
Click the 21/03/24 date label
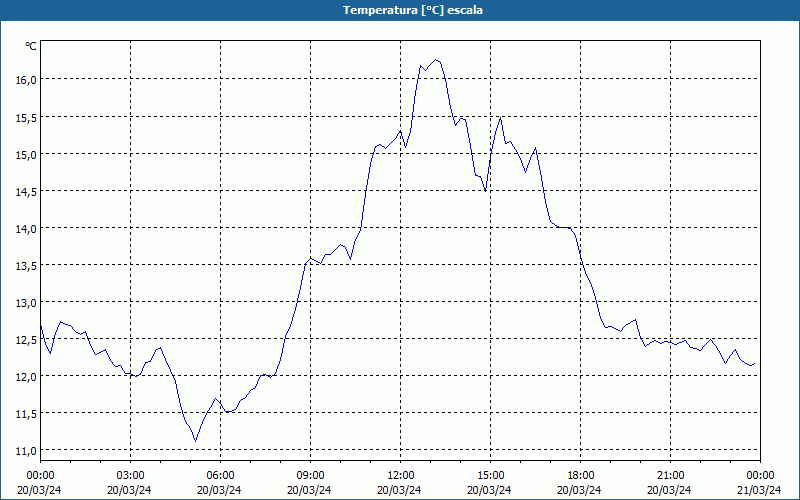click(x=759, y=490)
